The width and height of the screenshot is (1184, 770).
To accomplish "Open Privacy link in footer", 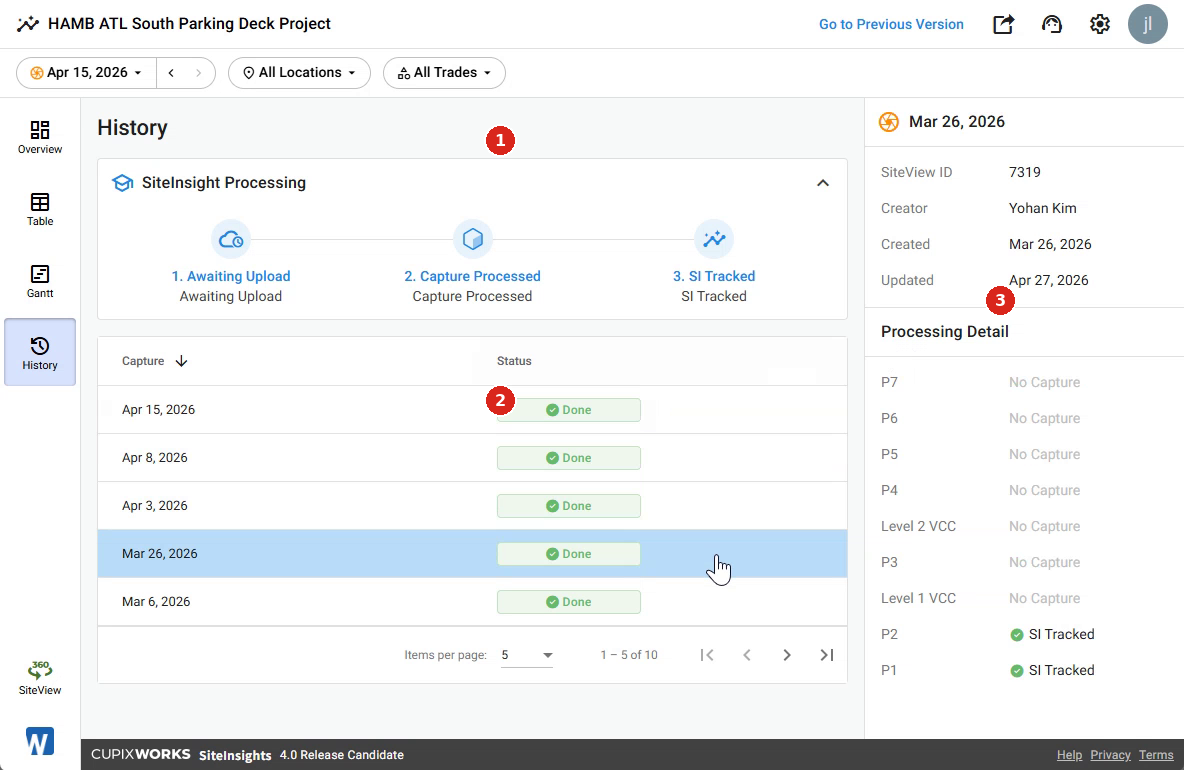I will [1110, 755].
